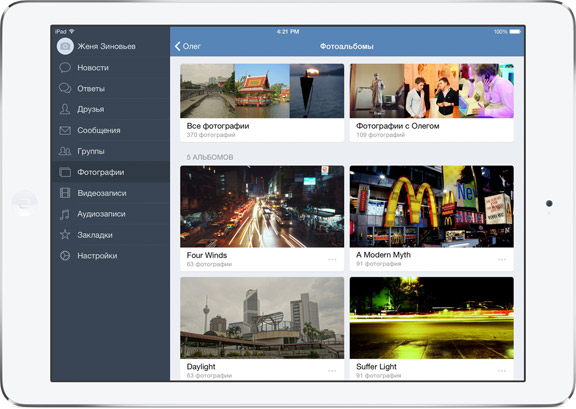Click the Закладки star icon
Image resolution: width=576 pixels, height=409 pixels.
[65, 234]
